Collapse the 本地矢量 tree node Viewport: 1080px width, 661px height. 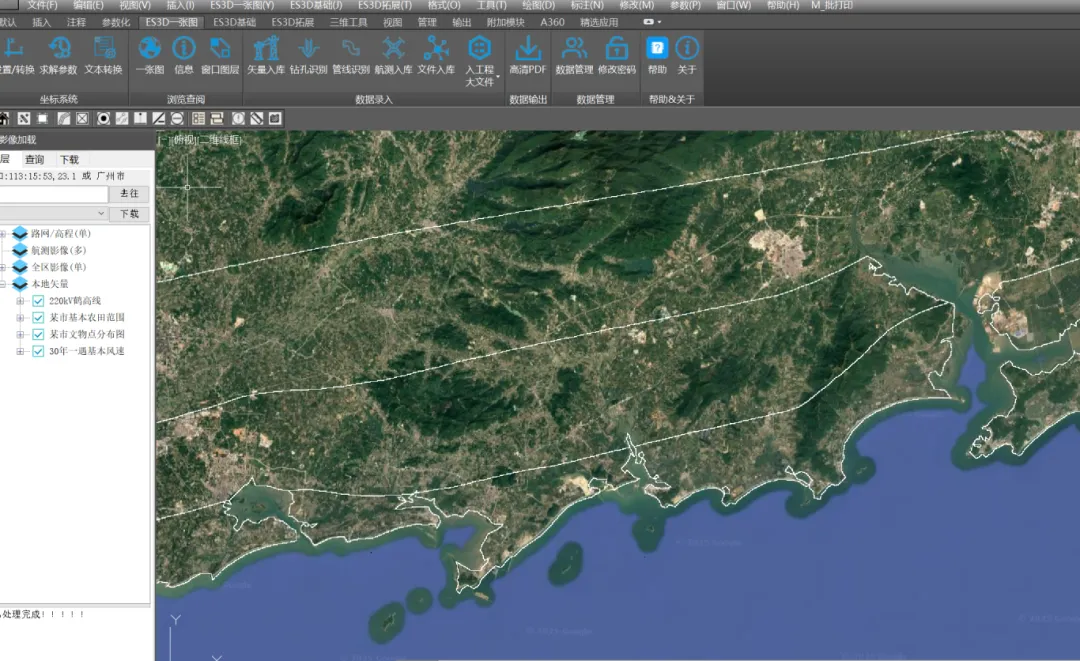[x=3, y=284]
